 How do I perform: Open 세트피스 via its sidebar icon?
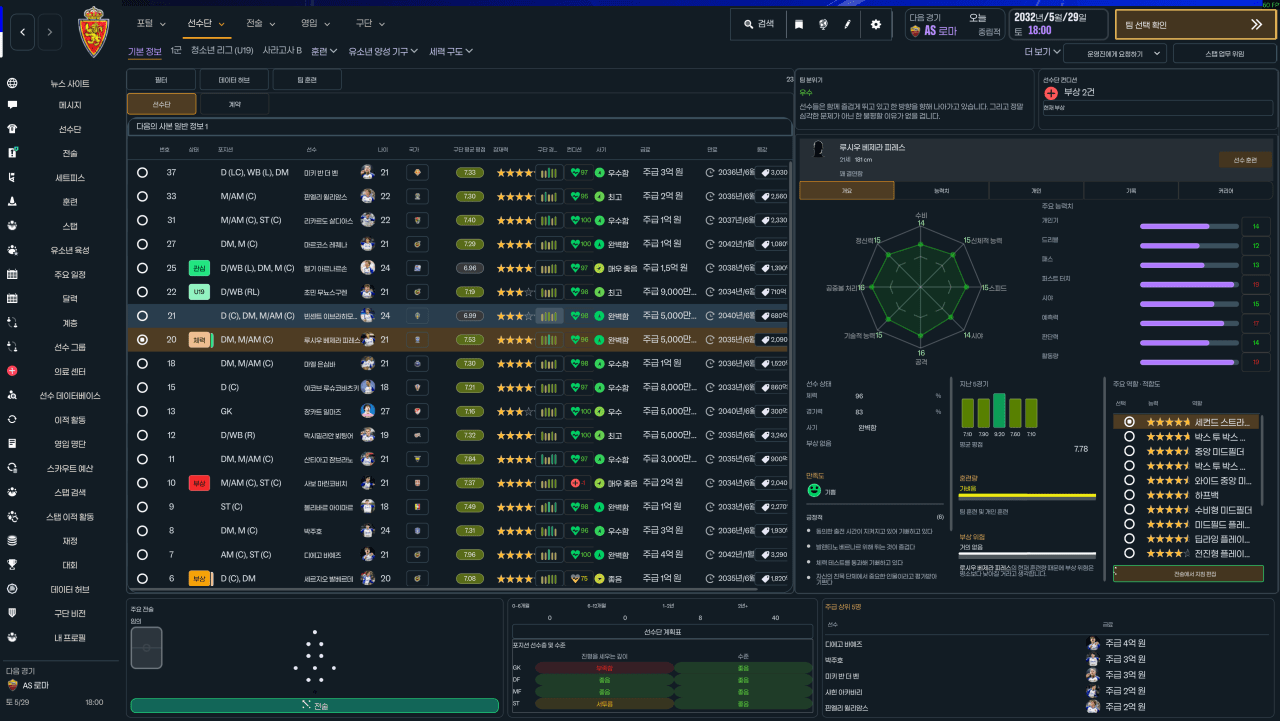click(12, 178)
